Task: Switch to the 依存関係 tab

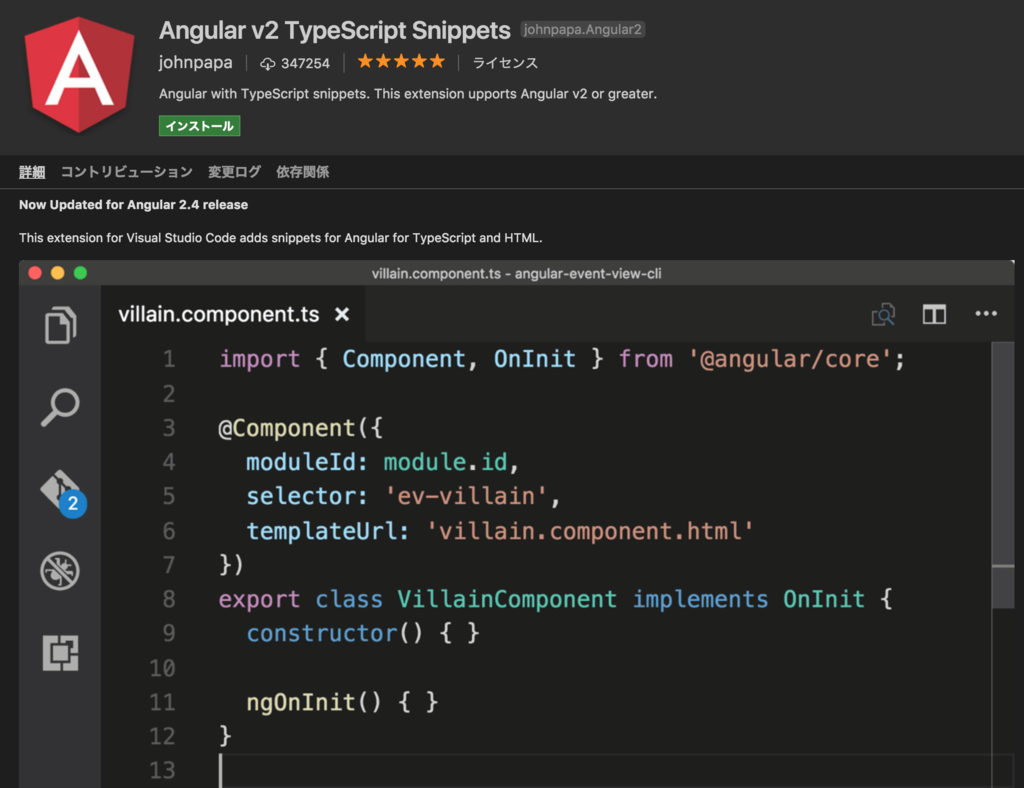Action: pos(302,172)
